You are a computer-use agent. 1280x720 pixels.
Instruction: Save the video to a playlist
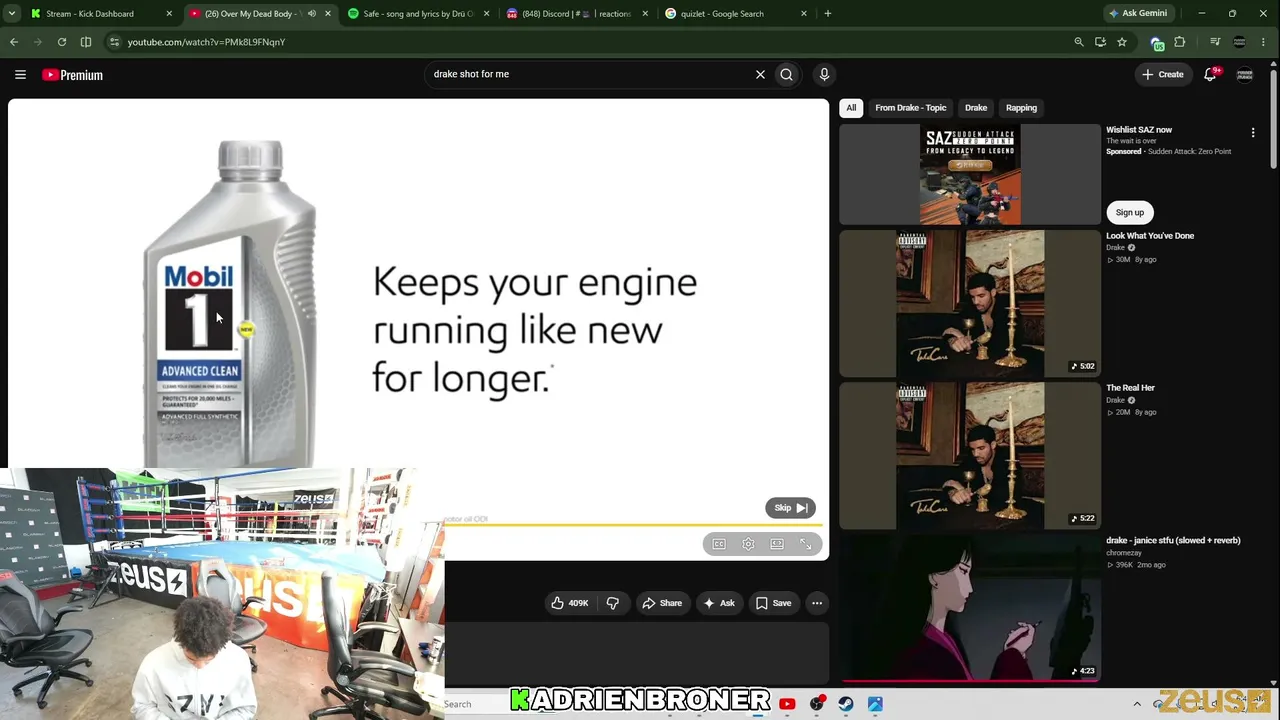click(x=774, y=603)
